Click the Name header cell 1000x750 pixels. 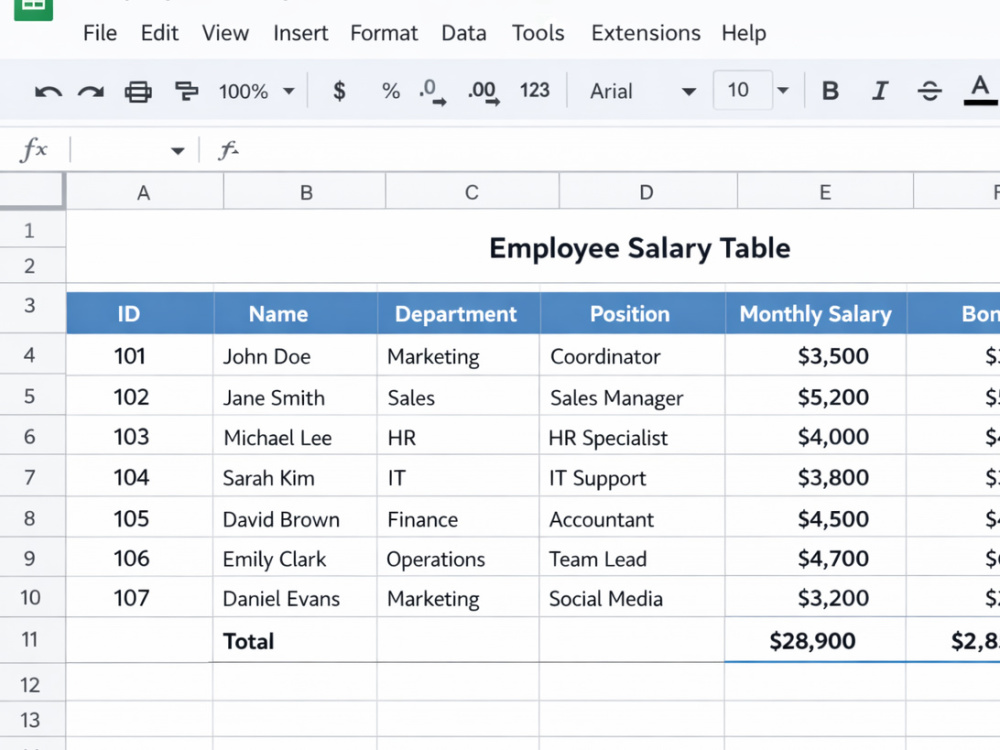pyautogui.click(x=295, y=313)
